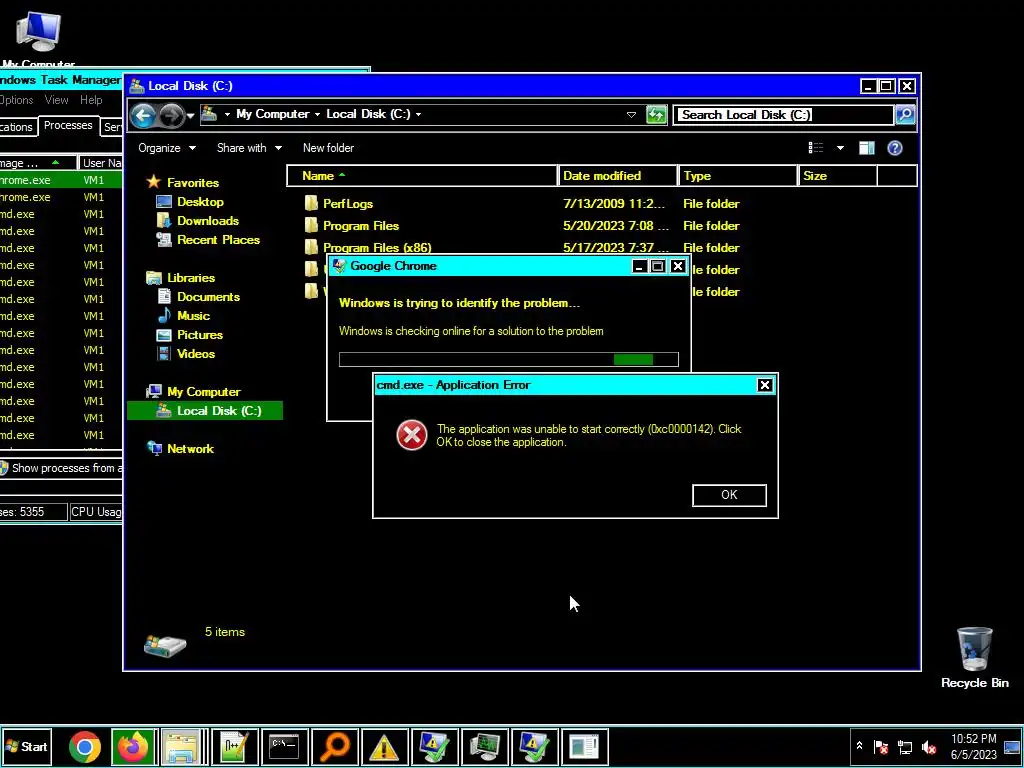Open the Action Center flag icon
This screenshot has width=1024, height=768.
coord(880,747)
